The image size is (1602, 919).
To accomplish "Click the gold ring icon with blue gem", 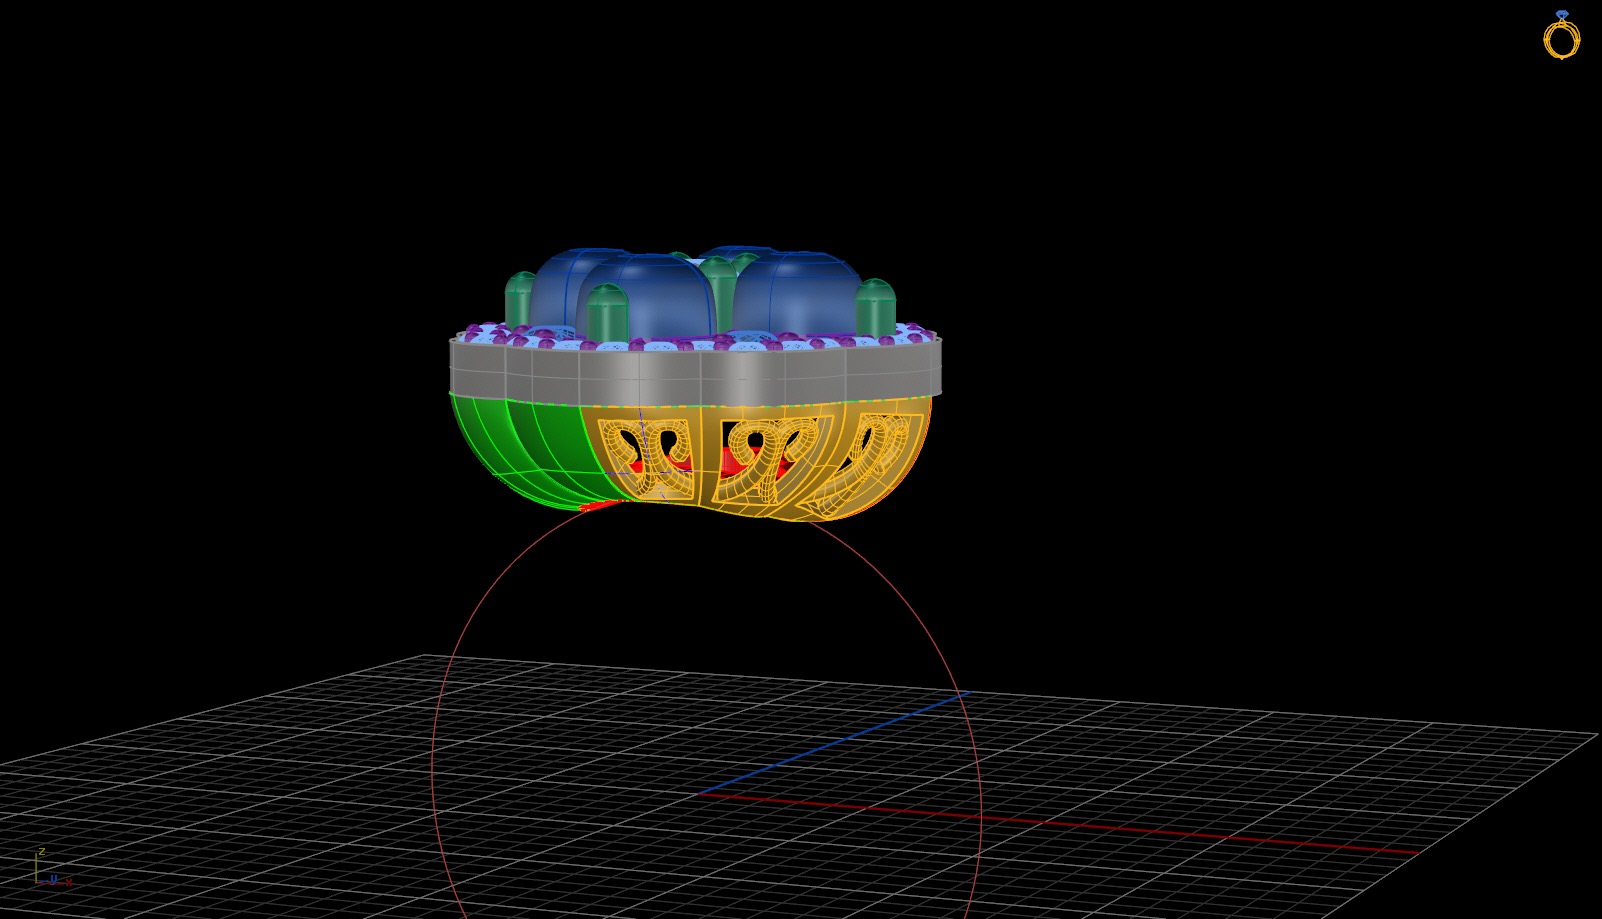I will [x=1561, y=35].
